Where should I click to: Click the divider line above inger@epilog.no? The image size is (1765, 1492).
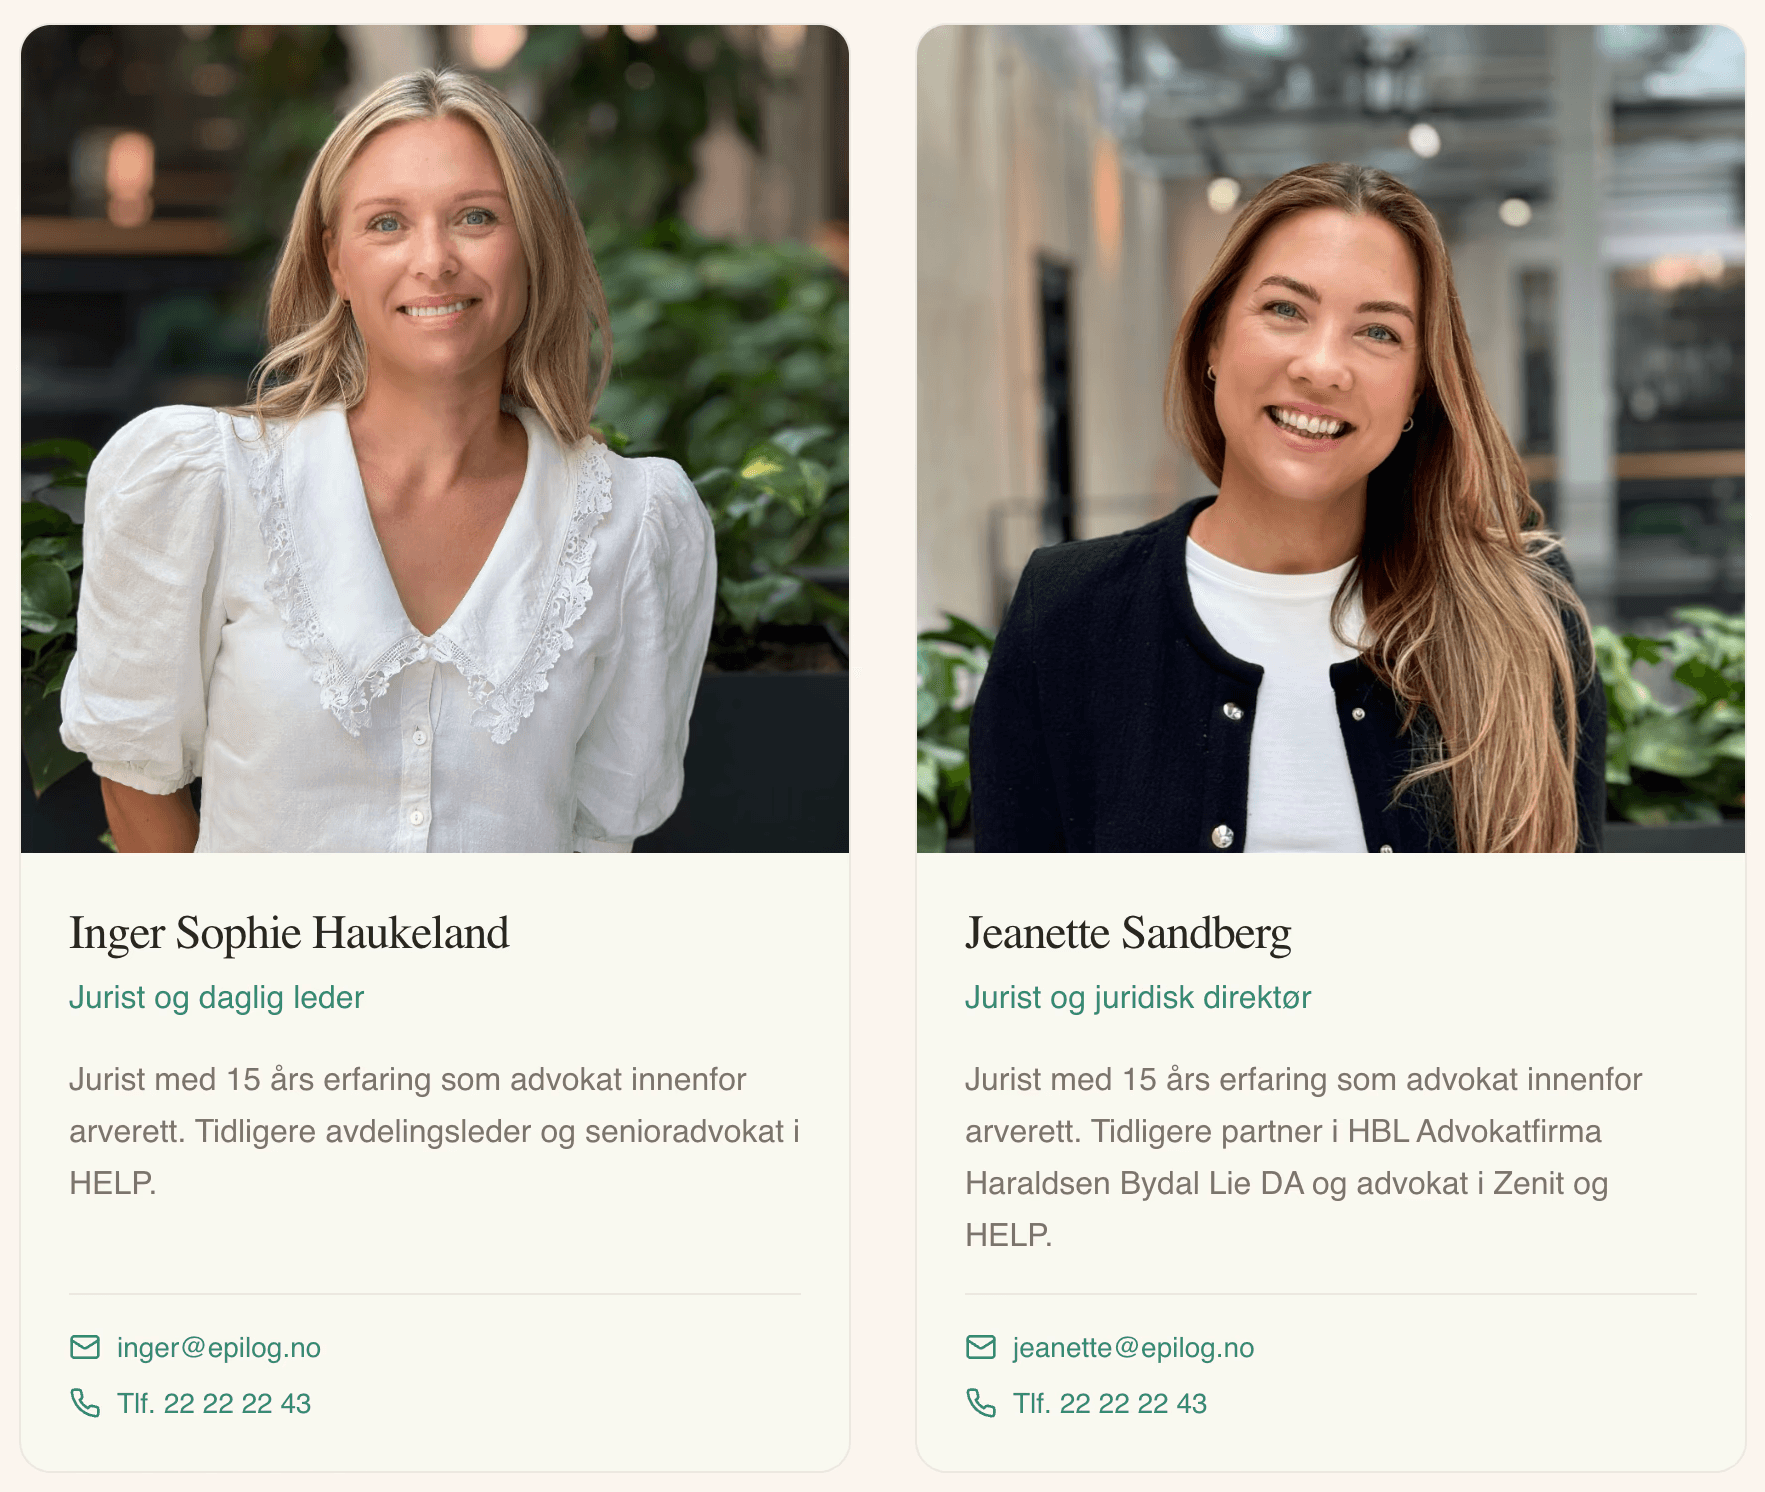click(435, 1294)
